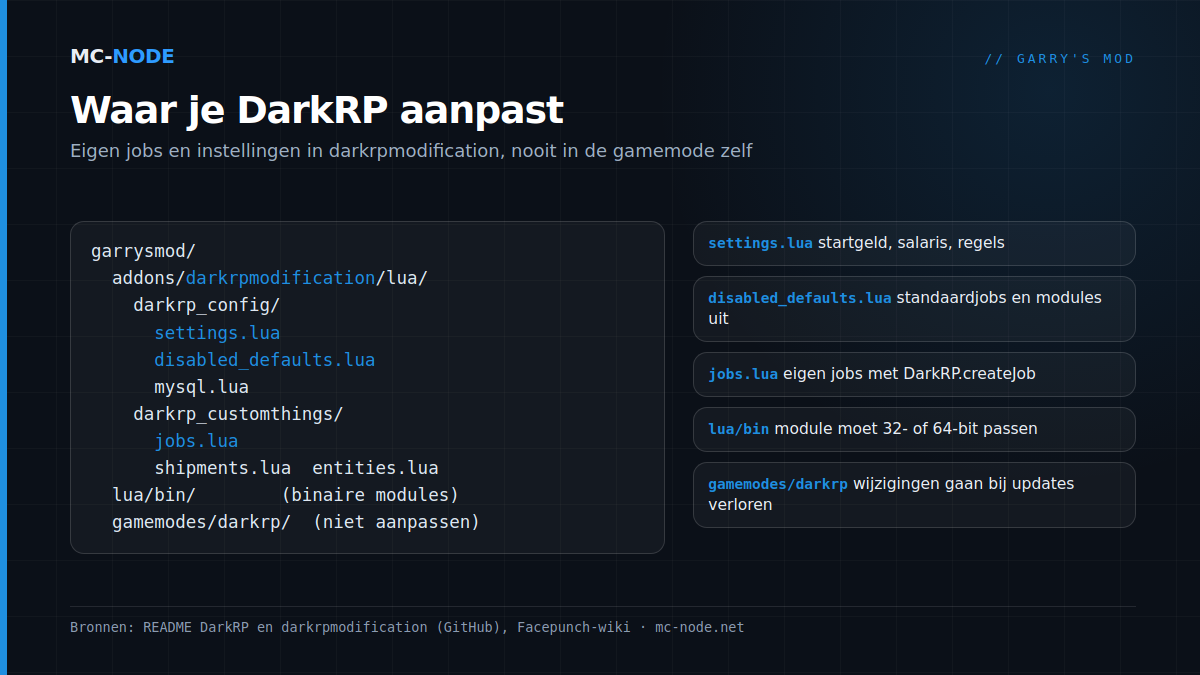1200x675 pixels.
Task: Click the 'darkrp_customthings/' folder line
Action: coord(238,413)
